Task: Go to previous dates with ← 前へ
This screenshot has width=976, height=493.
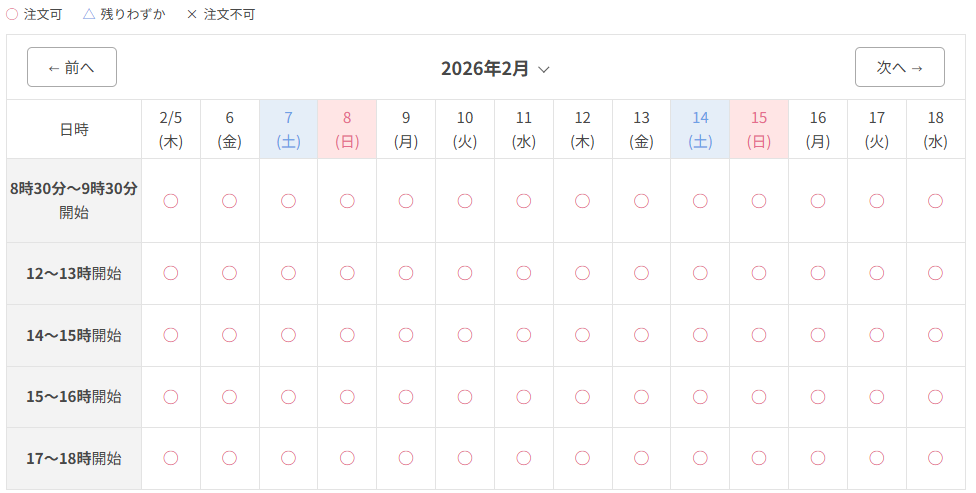Action: click(72, 67)
